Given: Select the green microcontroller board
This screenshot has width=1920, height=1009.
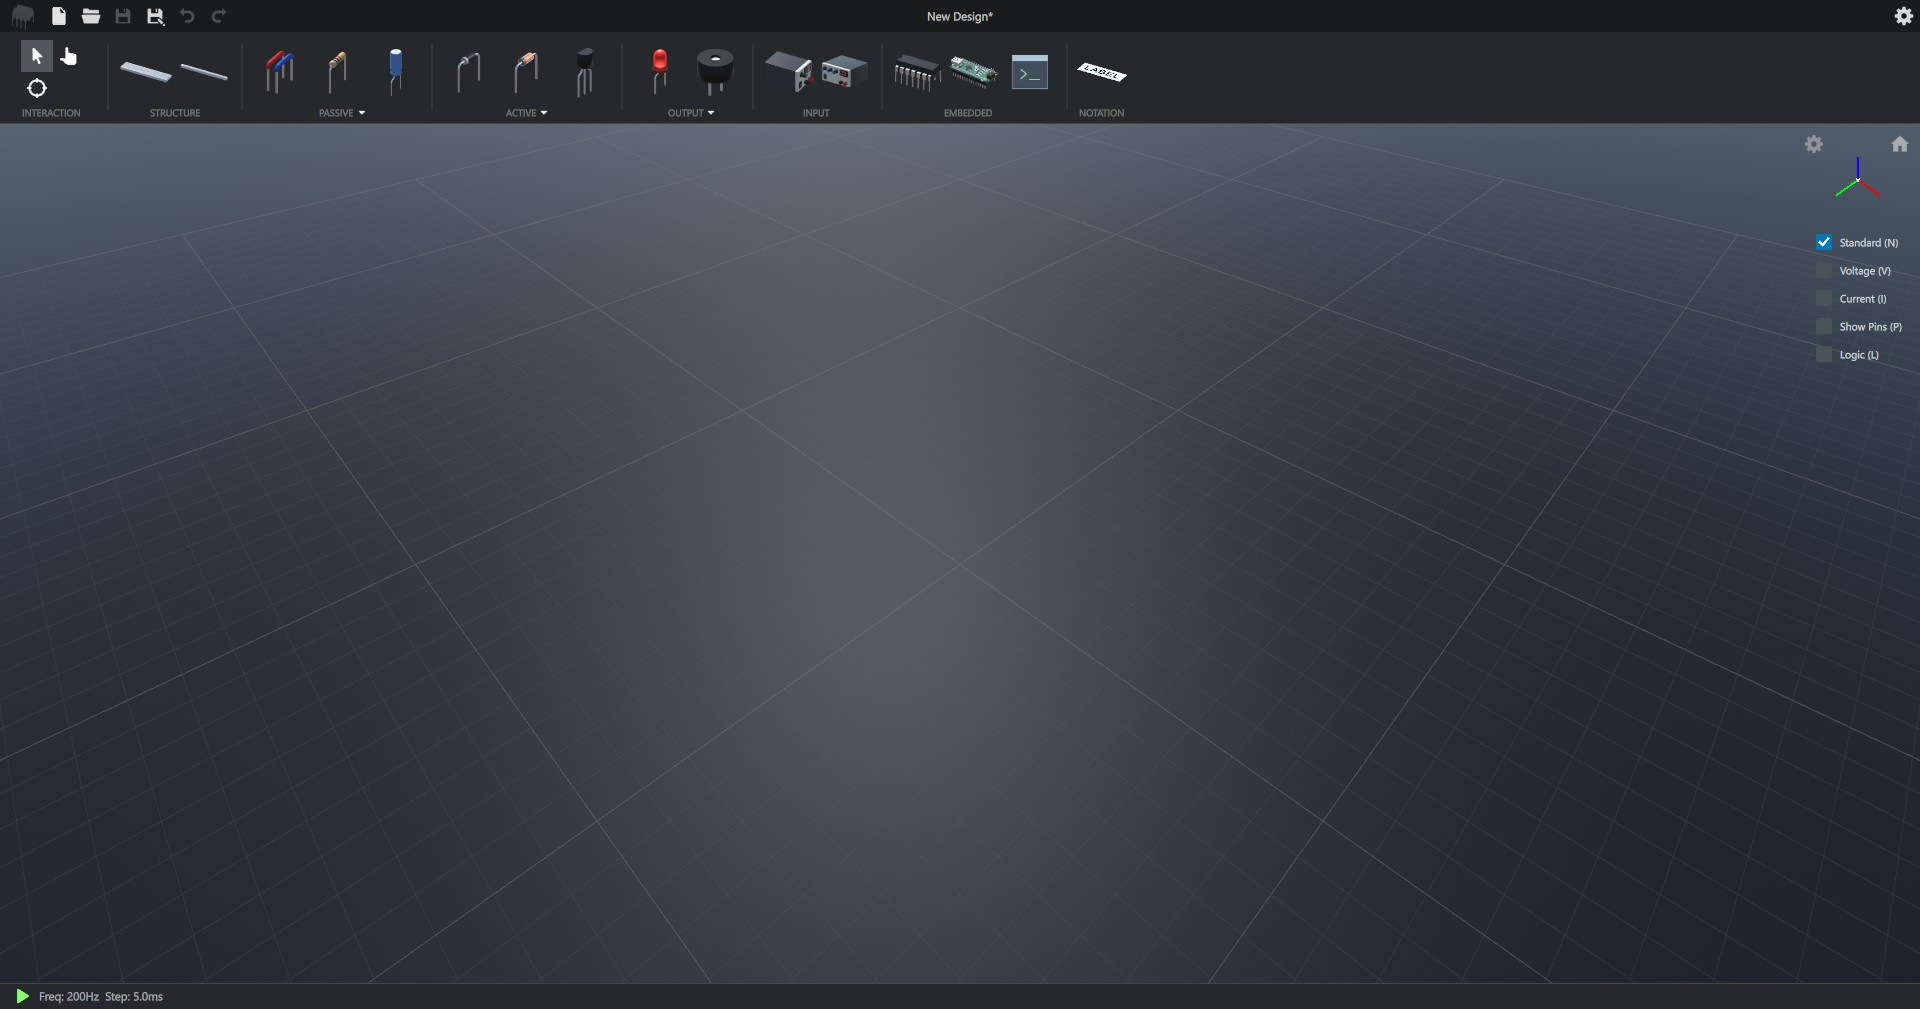Looking at the screenshot, I should coord(973,72).
